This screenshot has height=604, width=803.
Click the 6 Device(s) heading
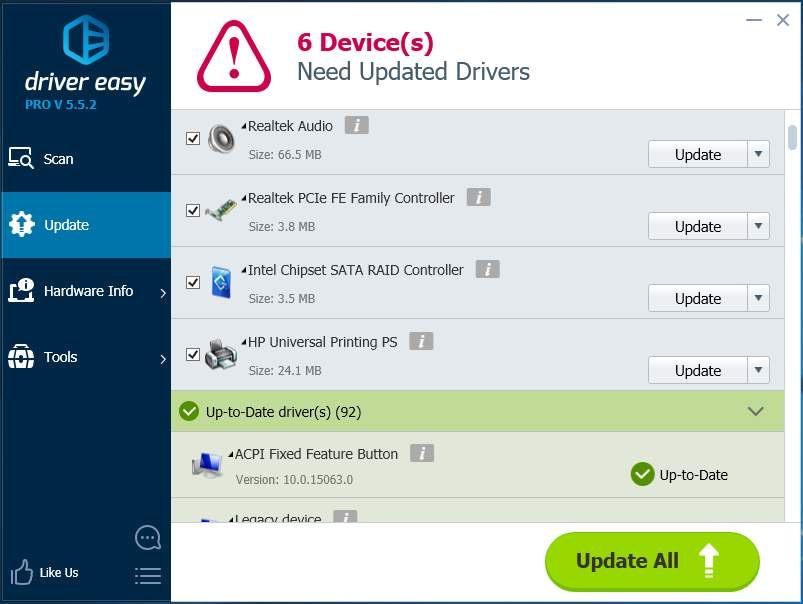(365, 42)
